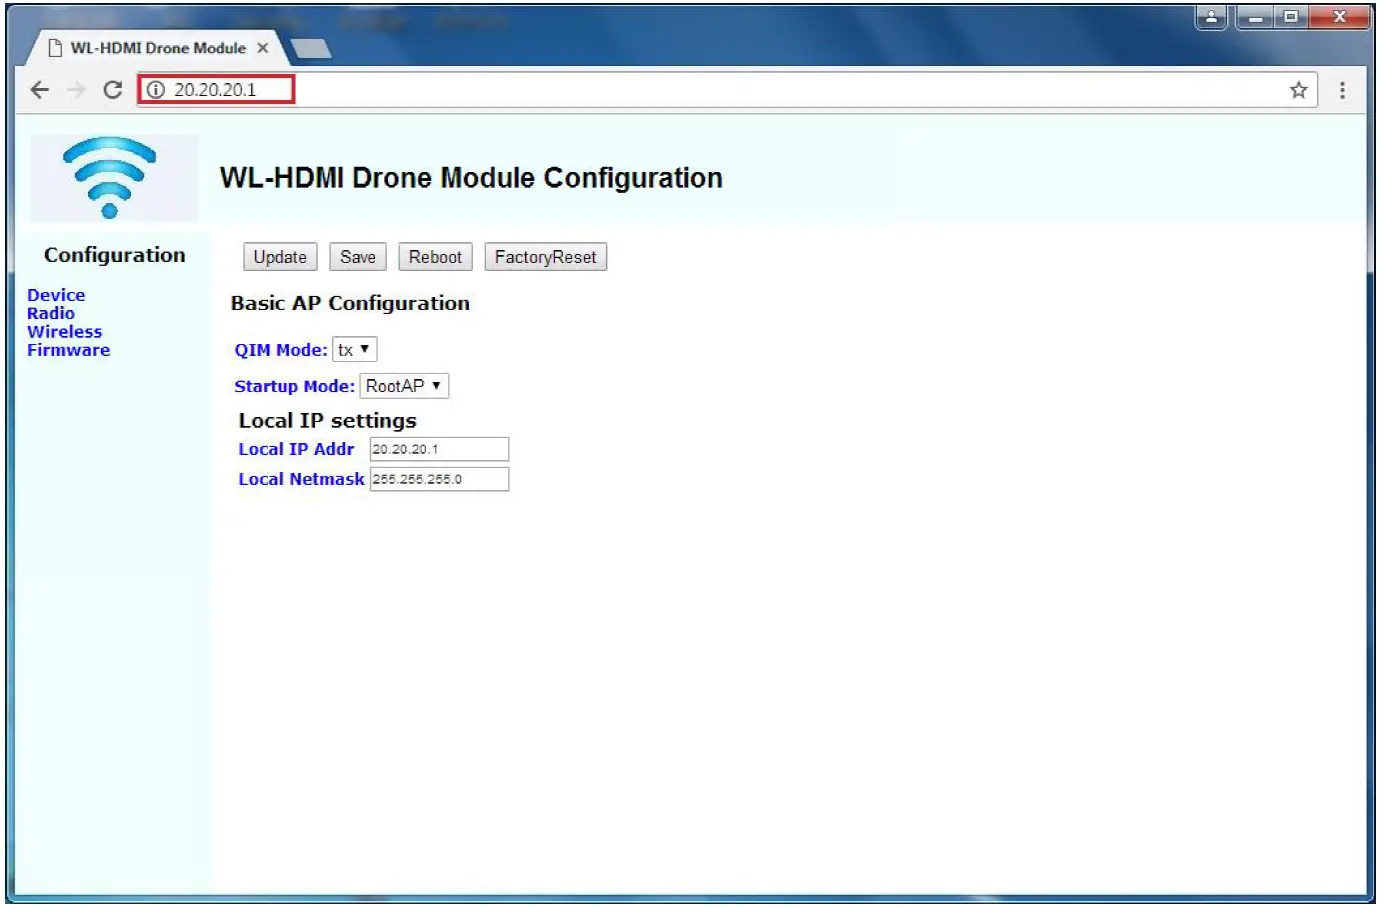1384x911 pixels.
Task: Click the Local IP Addr input field
Action: [x=439, y=449]
